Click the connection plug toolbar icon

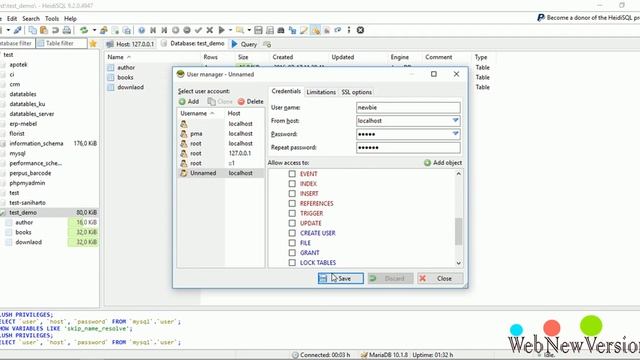17,30
